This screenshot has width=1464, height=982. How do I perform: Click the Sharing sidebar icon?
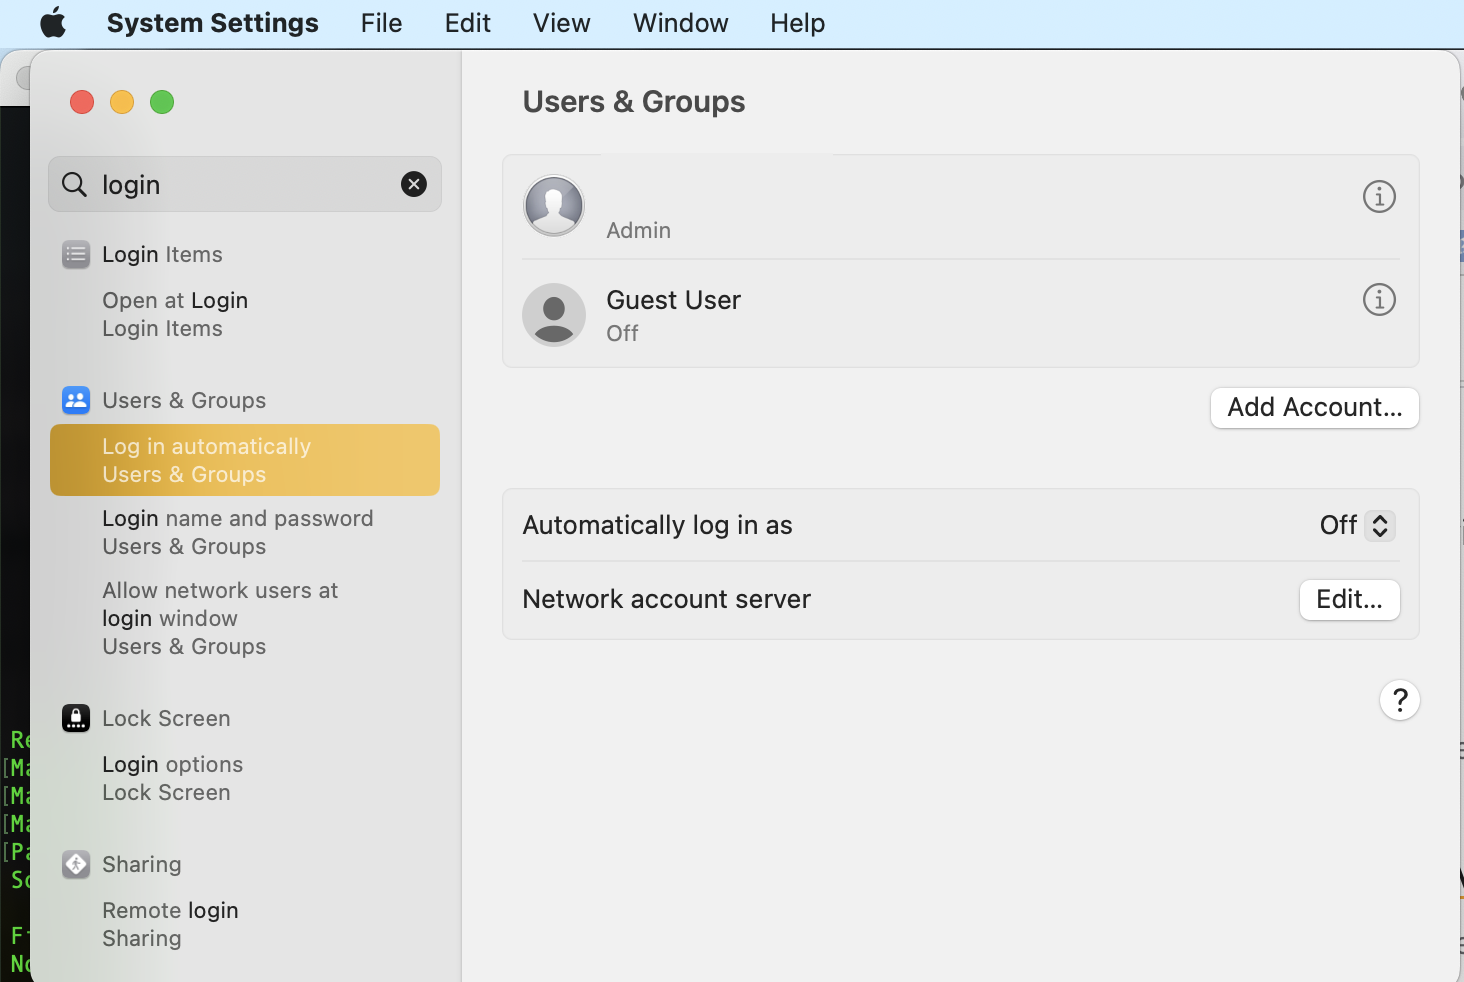76,864
